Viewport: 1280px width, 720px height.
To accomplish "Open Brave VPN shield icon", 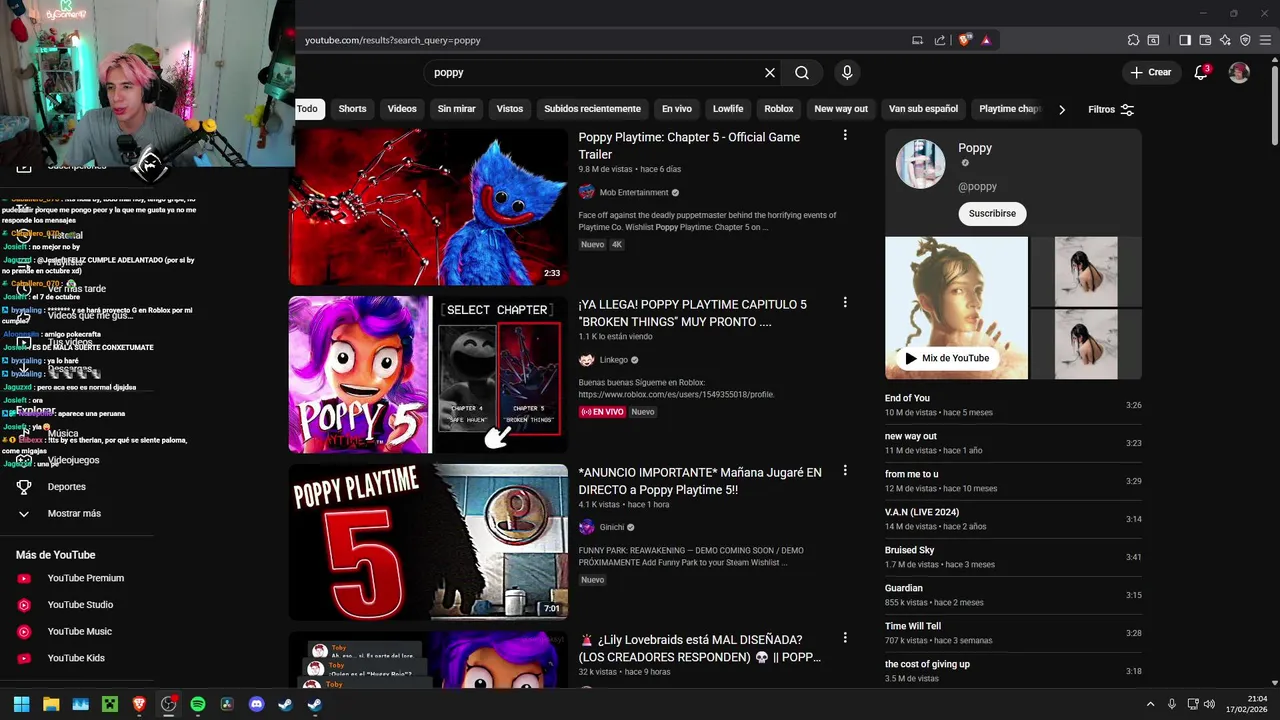I will coord(1245,40).
